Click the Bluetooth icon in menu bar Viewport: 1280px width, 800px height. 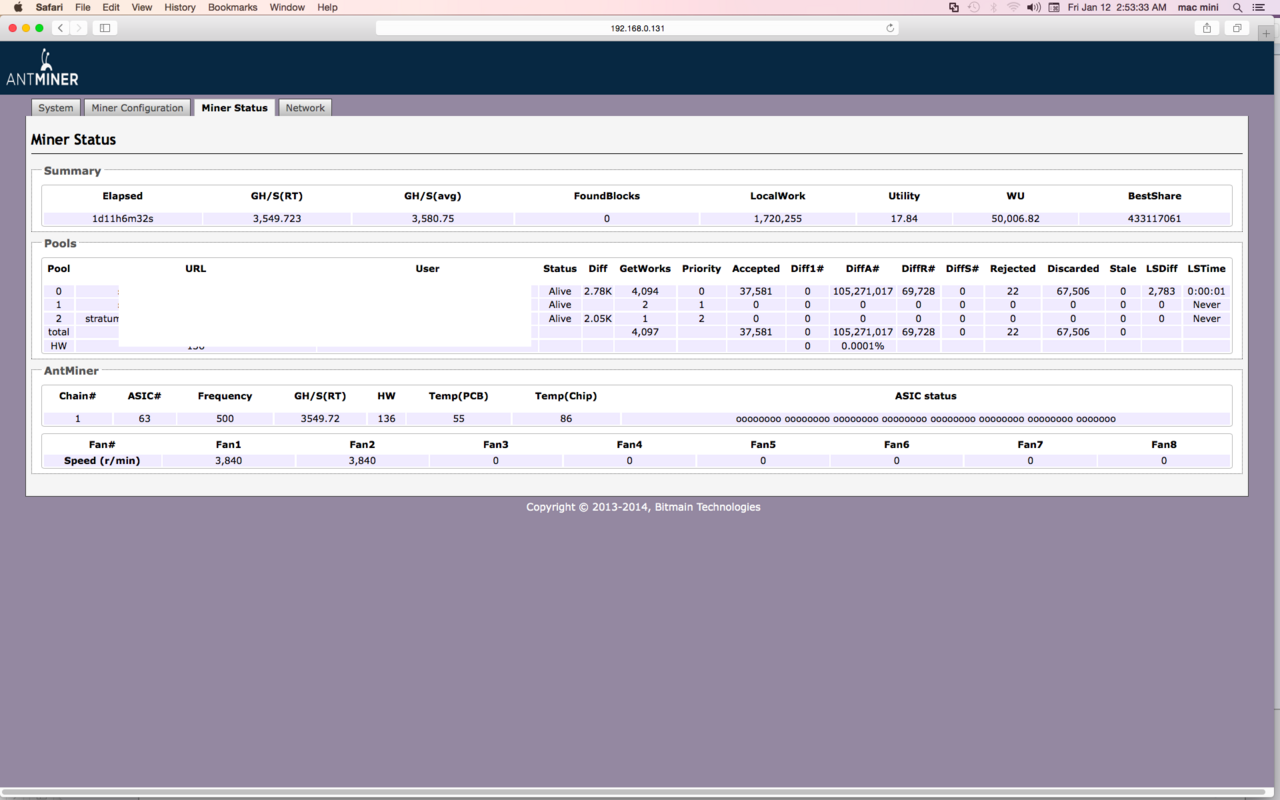(x=994, y=7)
